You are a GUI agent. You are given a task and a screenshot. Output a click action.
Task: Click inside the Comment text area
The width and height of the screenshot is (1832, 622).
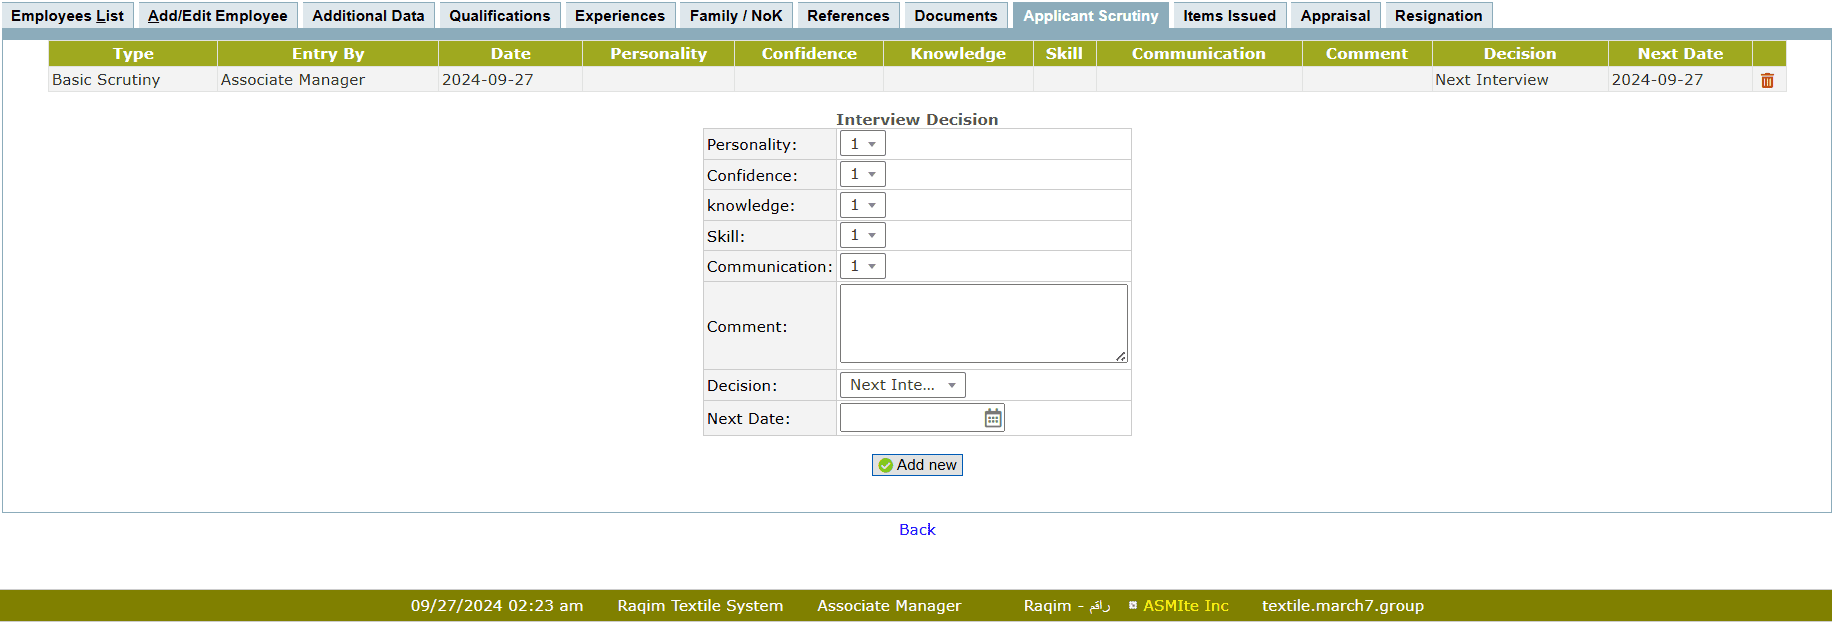983,323
